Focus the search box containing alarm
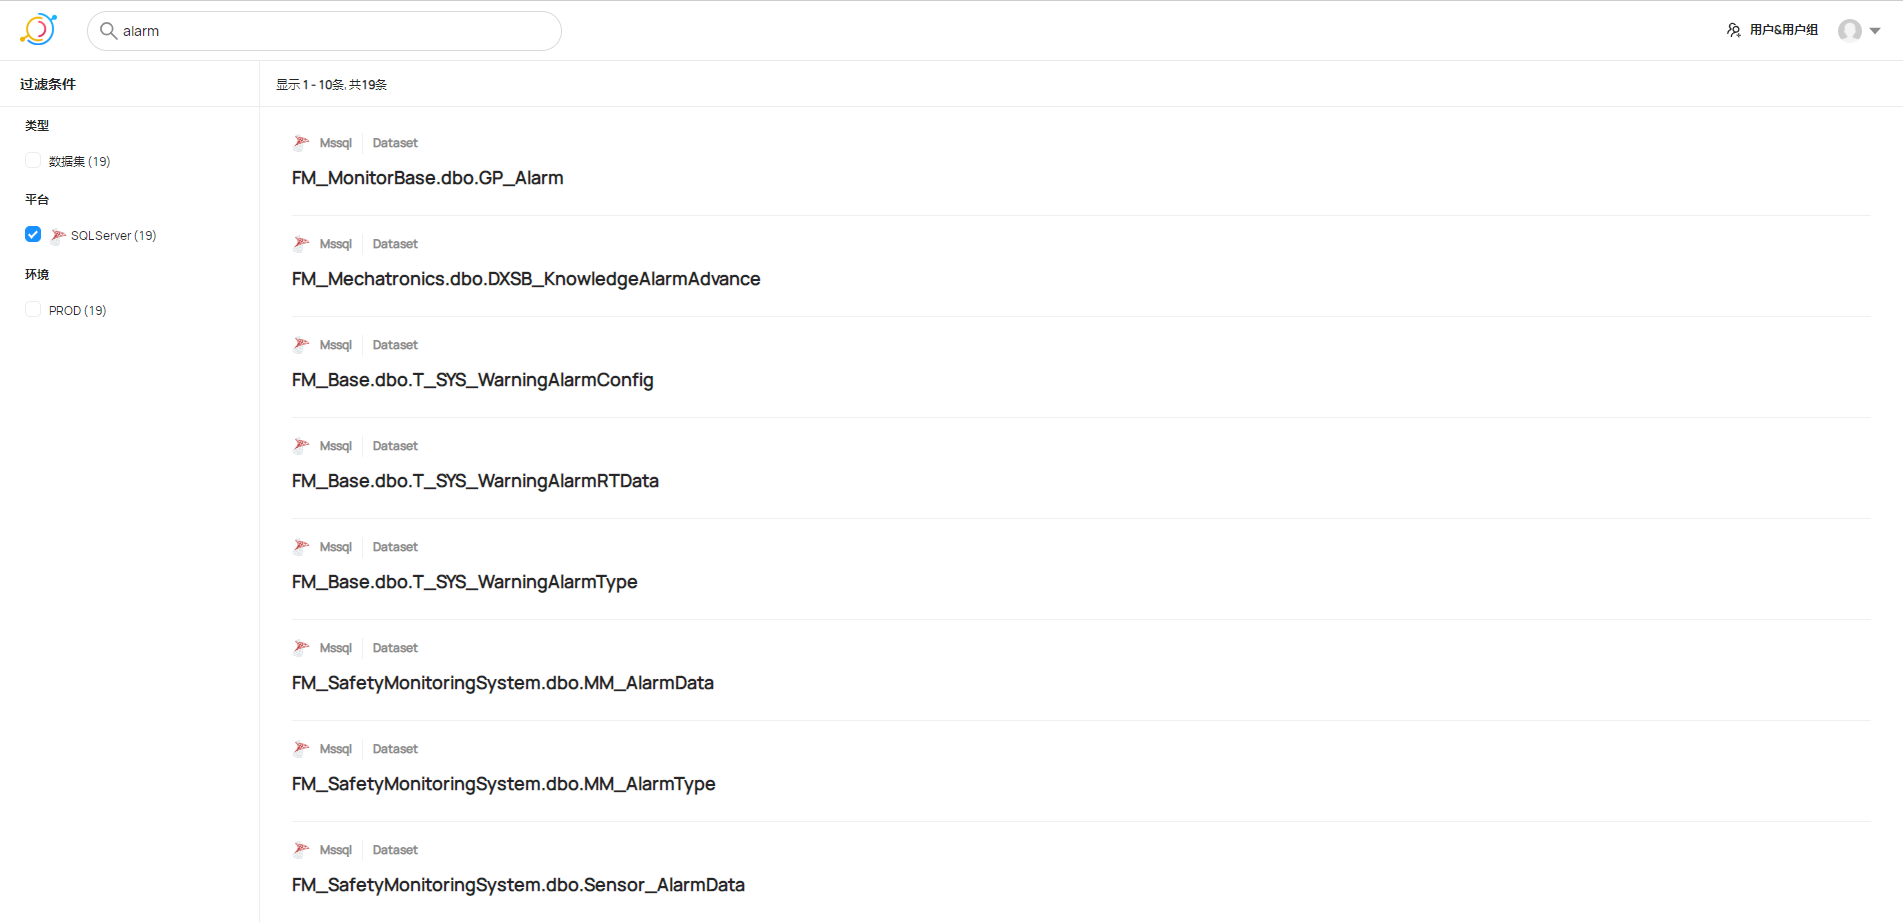1903x922 pixels. coord(324,31)
